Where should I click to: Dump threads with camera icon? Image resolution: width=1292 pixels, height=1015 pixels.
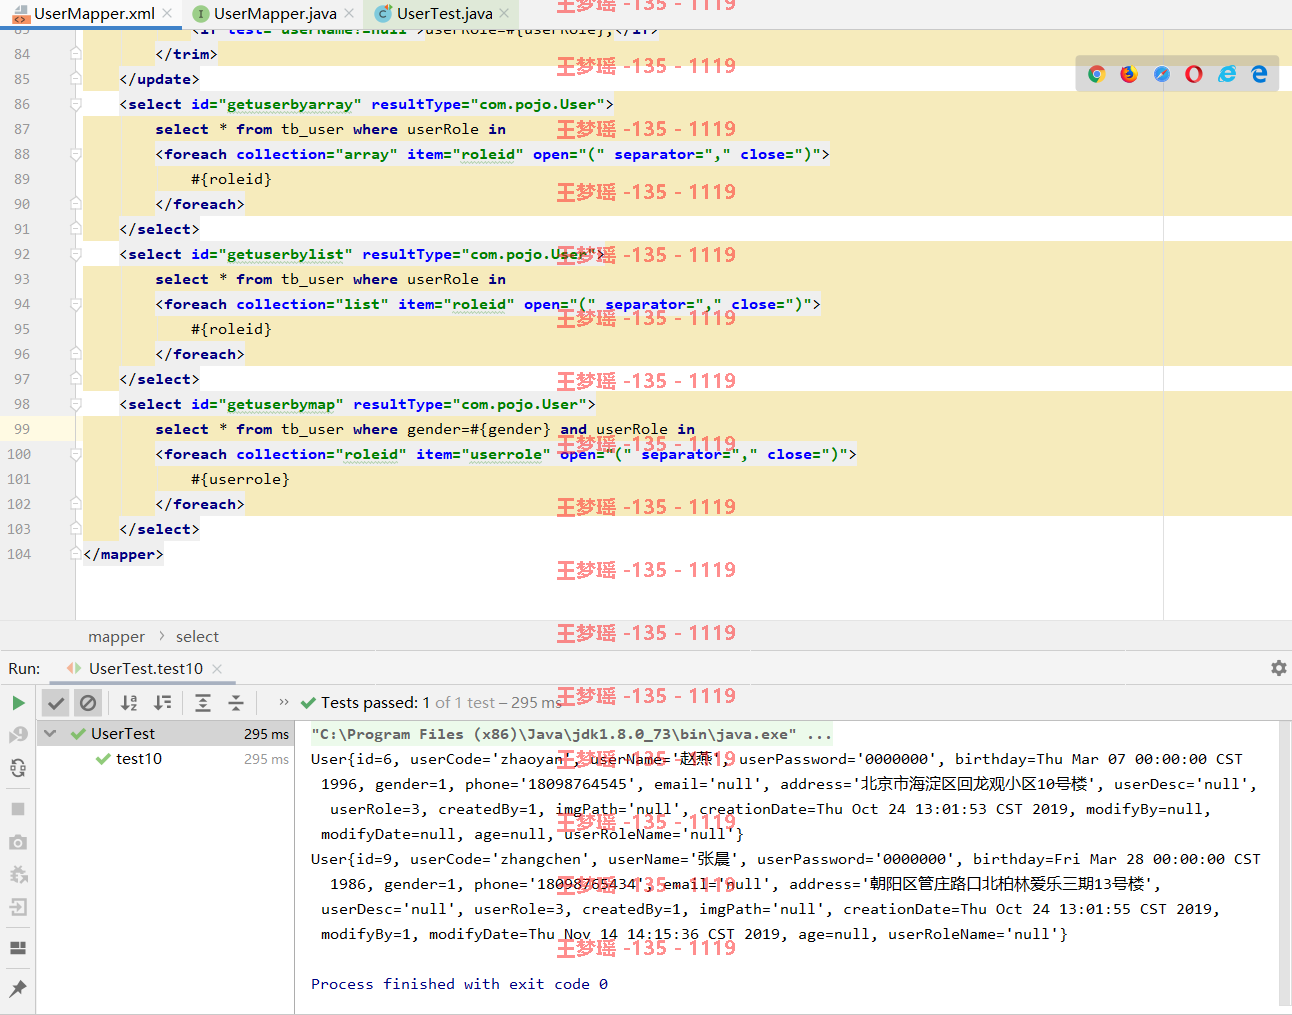coord(18,842)
